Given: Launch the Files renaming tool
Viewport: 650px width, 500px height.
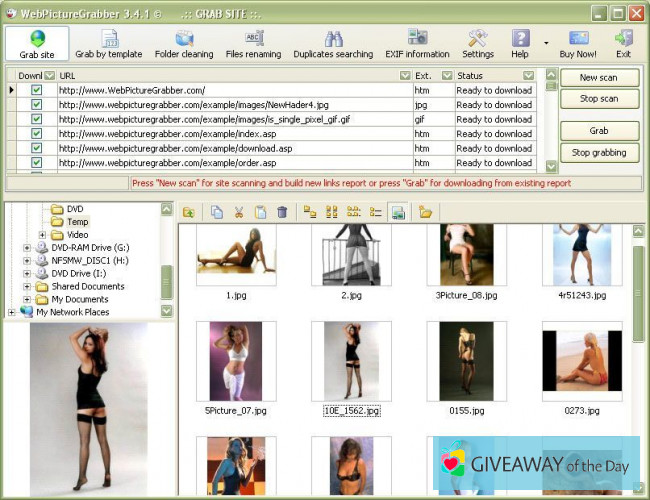Looking at the screenshot, I should tap(254, 43).
